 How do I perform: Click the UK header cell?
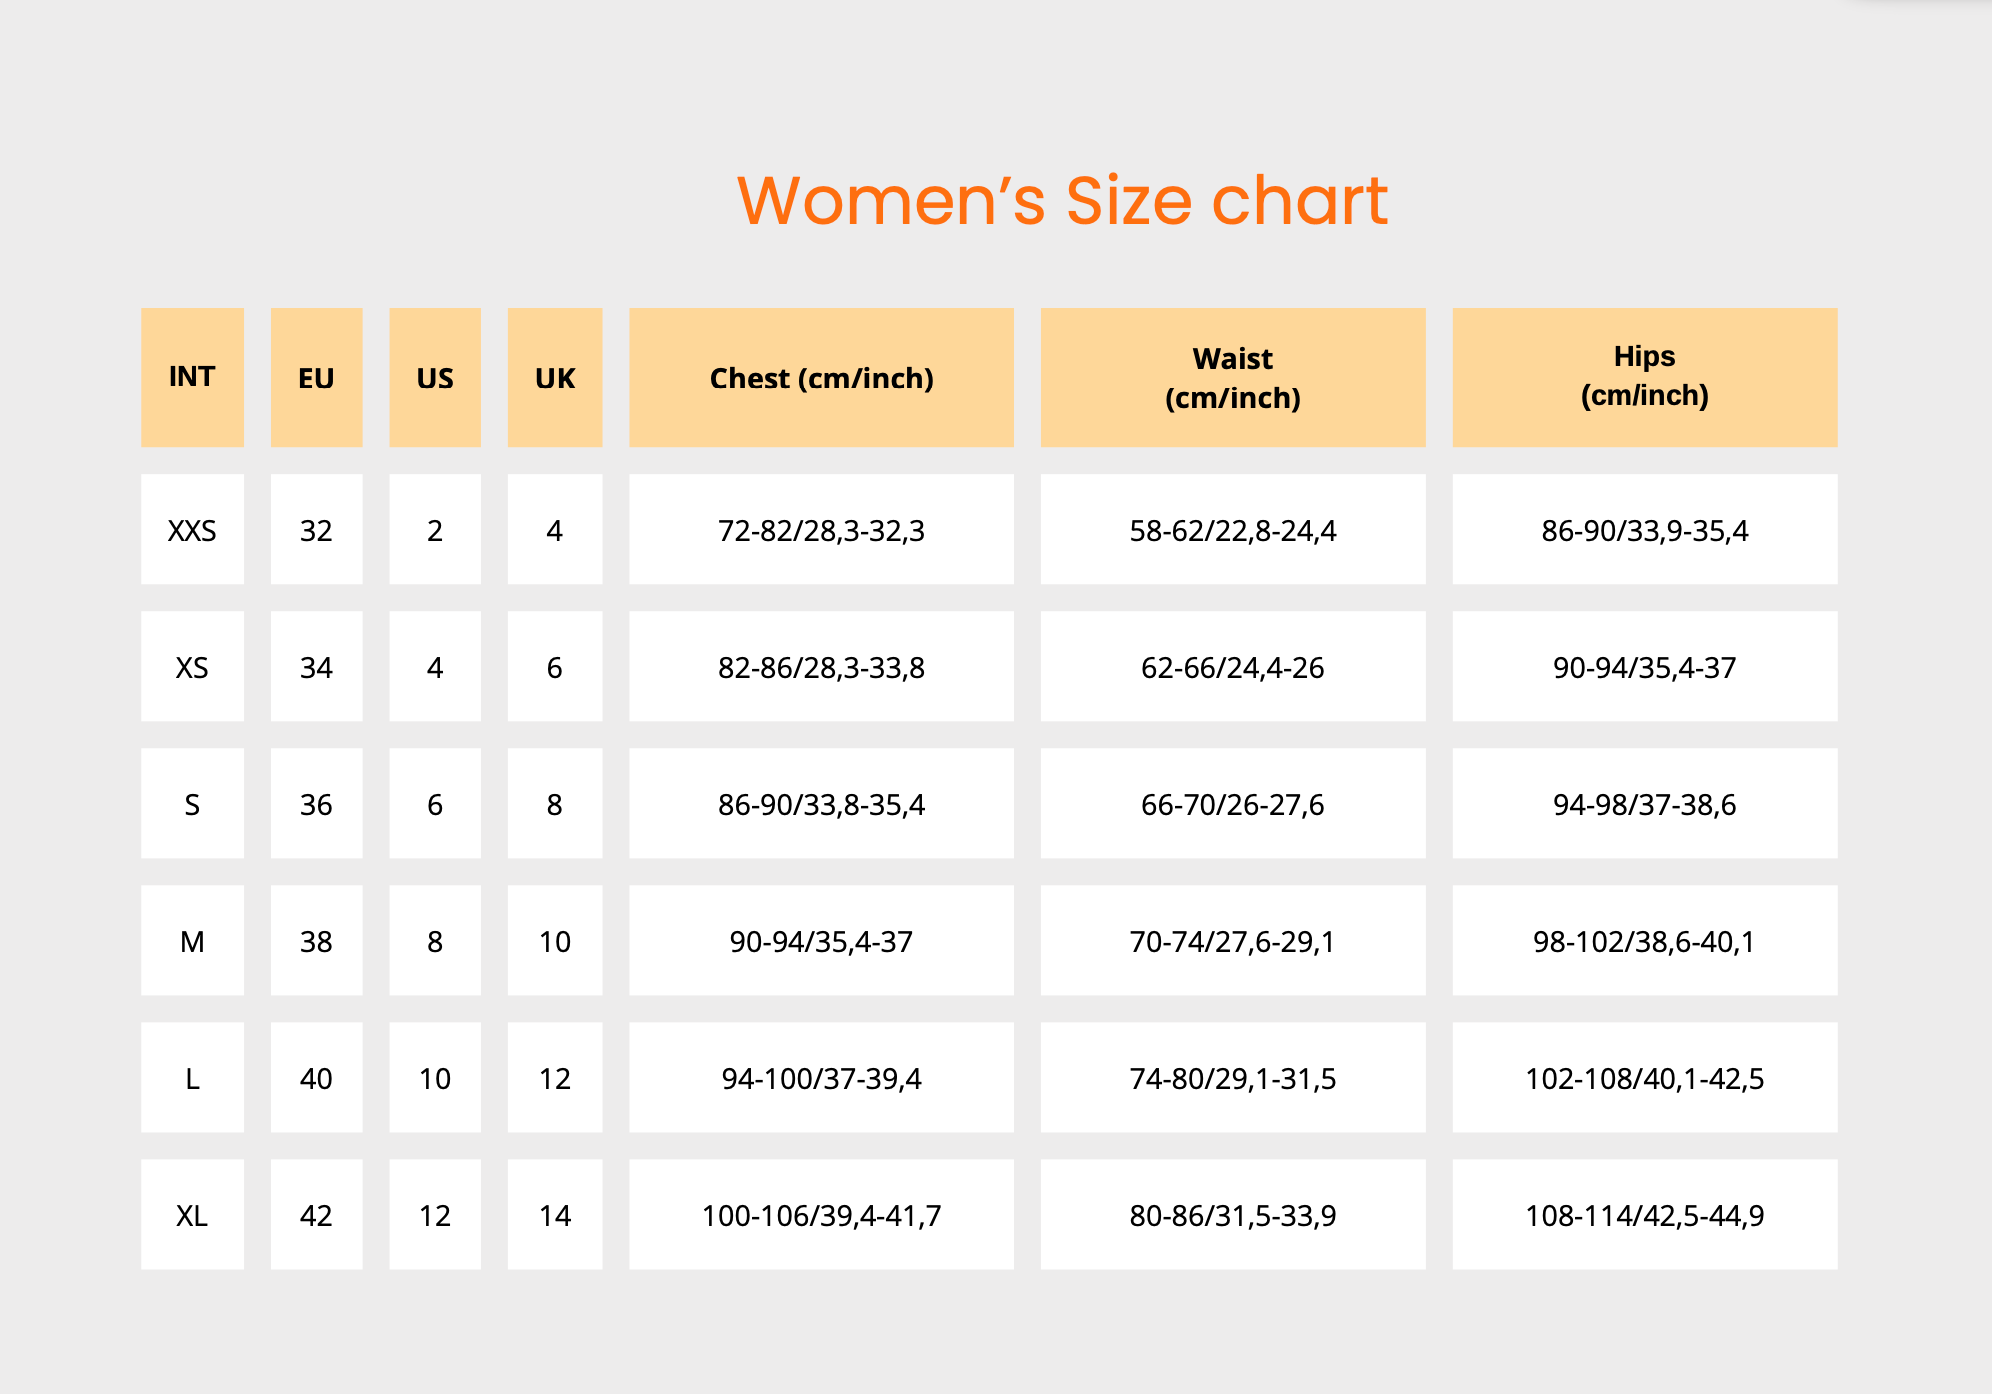555,378
